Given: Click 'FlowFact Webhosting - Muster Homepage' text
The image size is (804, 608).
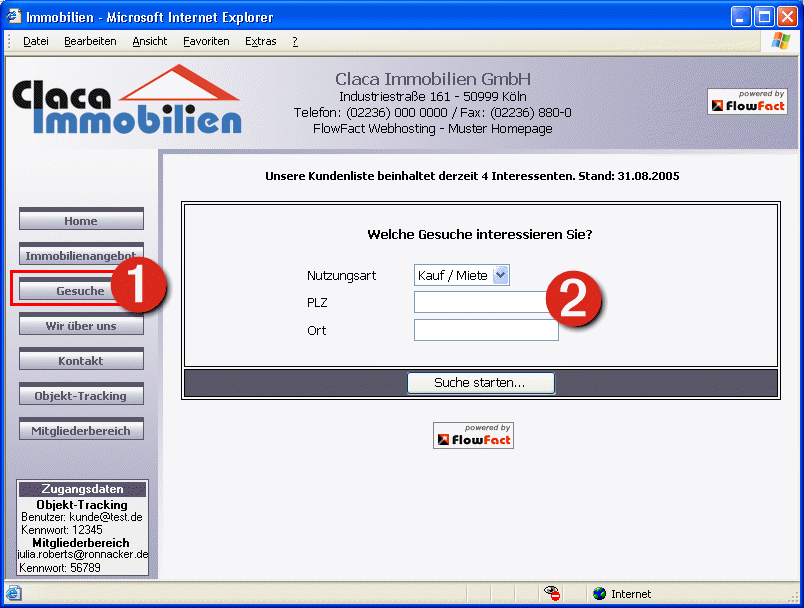Looking at the screenshot, I should click(433, 129).
